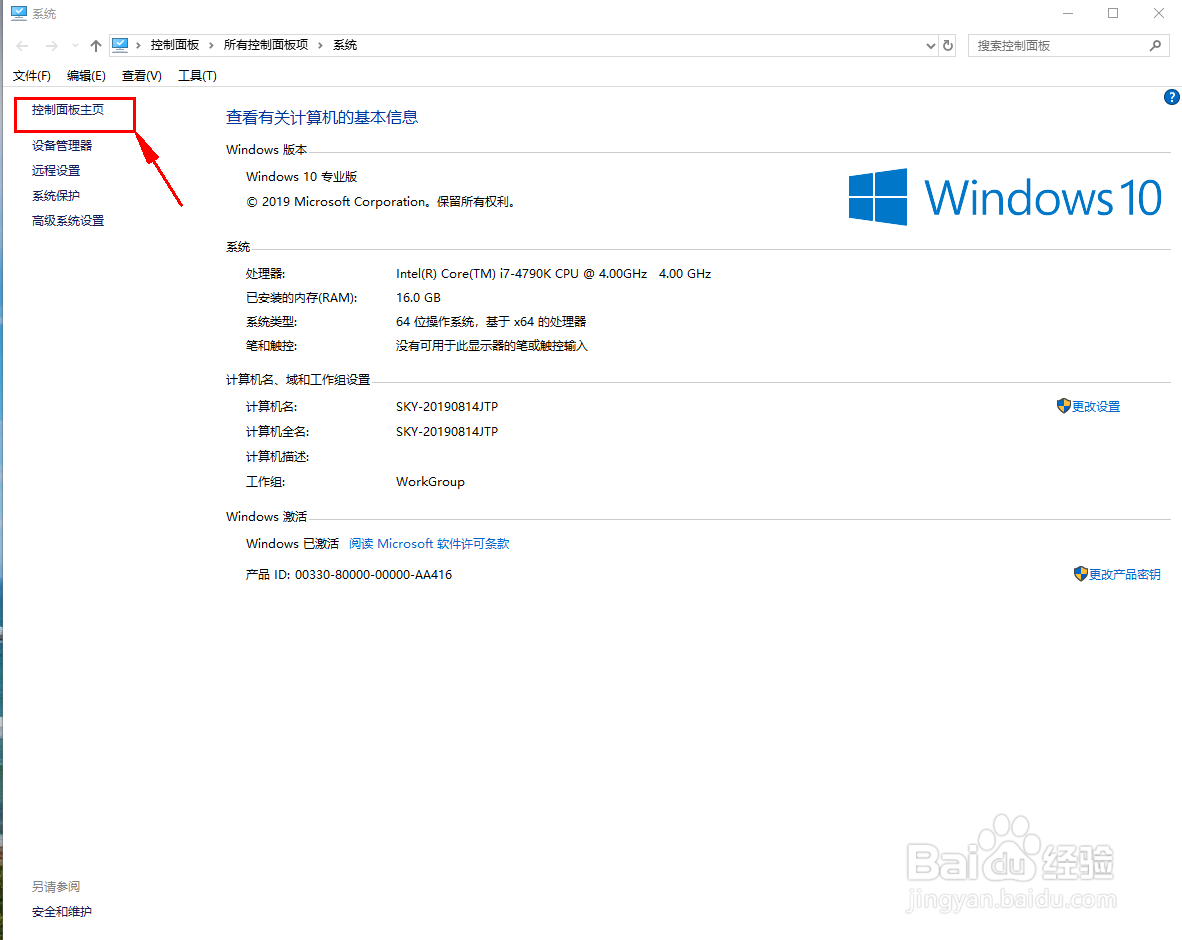Click the system icon in the title bar

[19, 14]
